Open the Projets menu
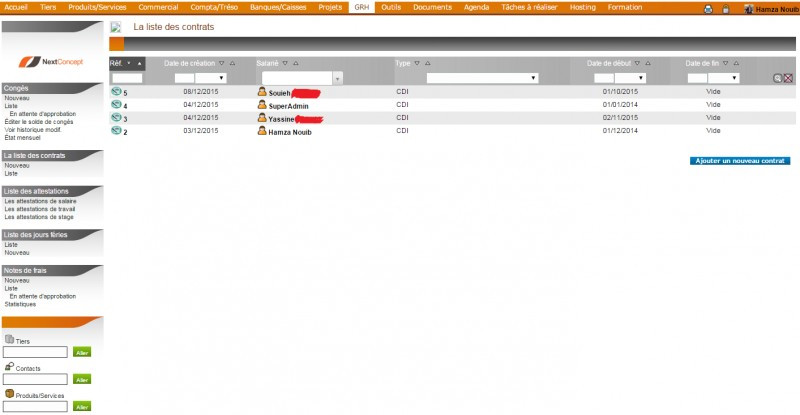Screen dimensions: 800x415 [x=330, y=7]
